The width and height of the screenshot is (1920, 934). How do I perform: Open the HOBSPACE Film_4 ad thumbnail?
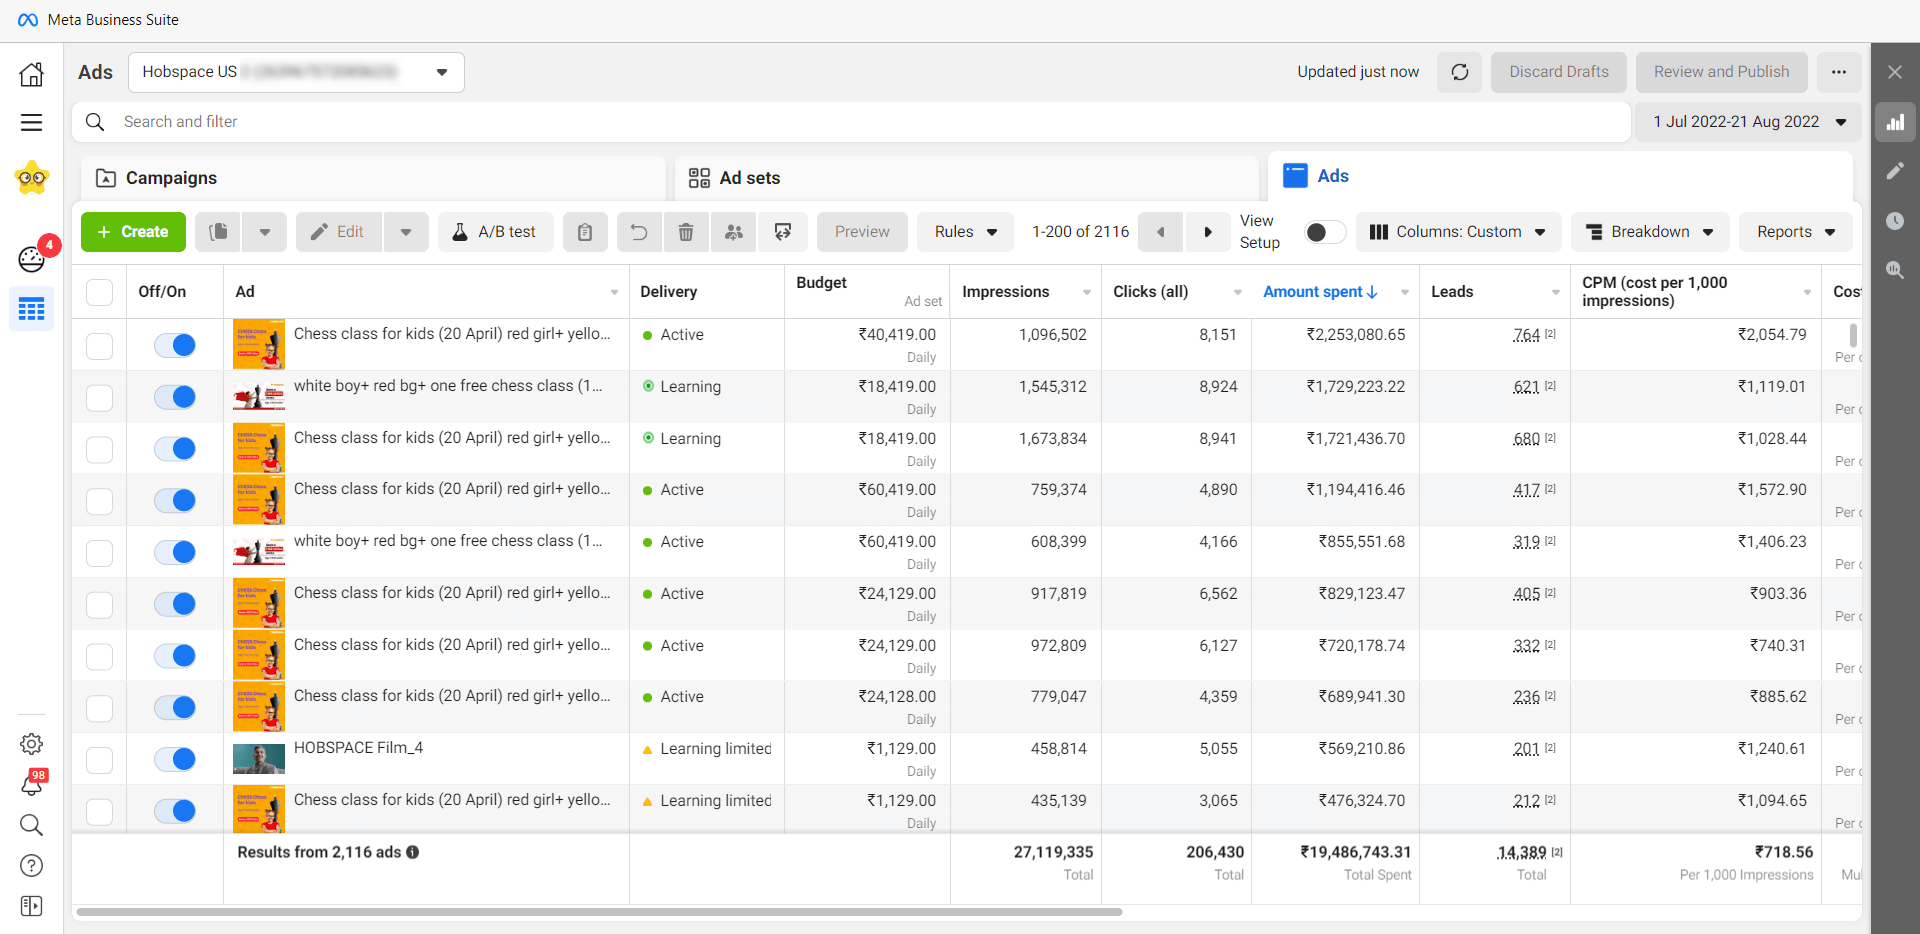point(259,759)
